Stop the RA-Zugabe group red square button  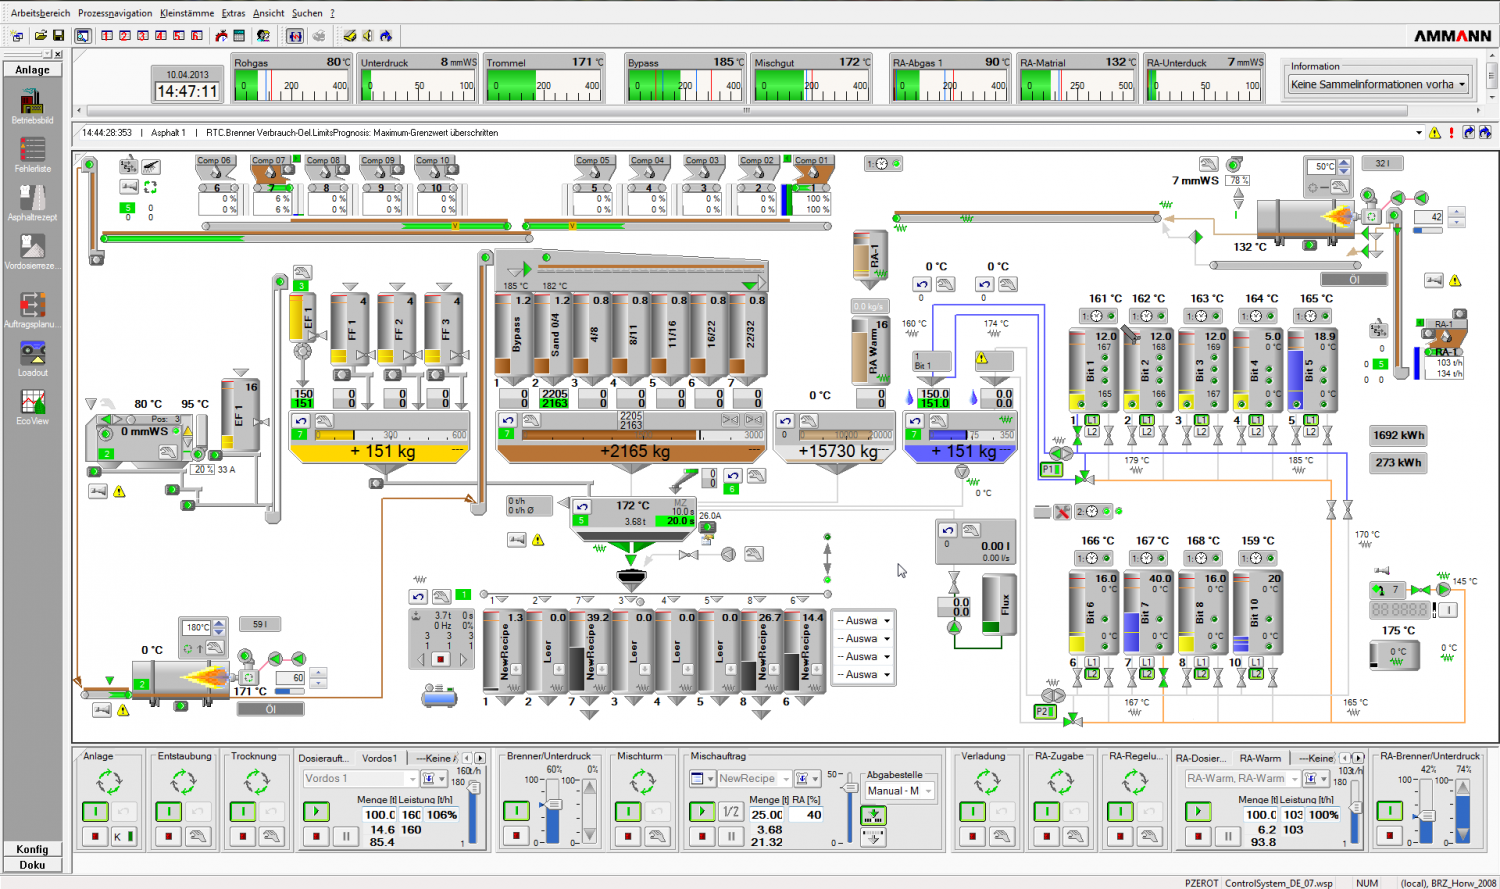1047,836
